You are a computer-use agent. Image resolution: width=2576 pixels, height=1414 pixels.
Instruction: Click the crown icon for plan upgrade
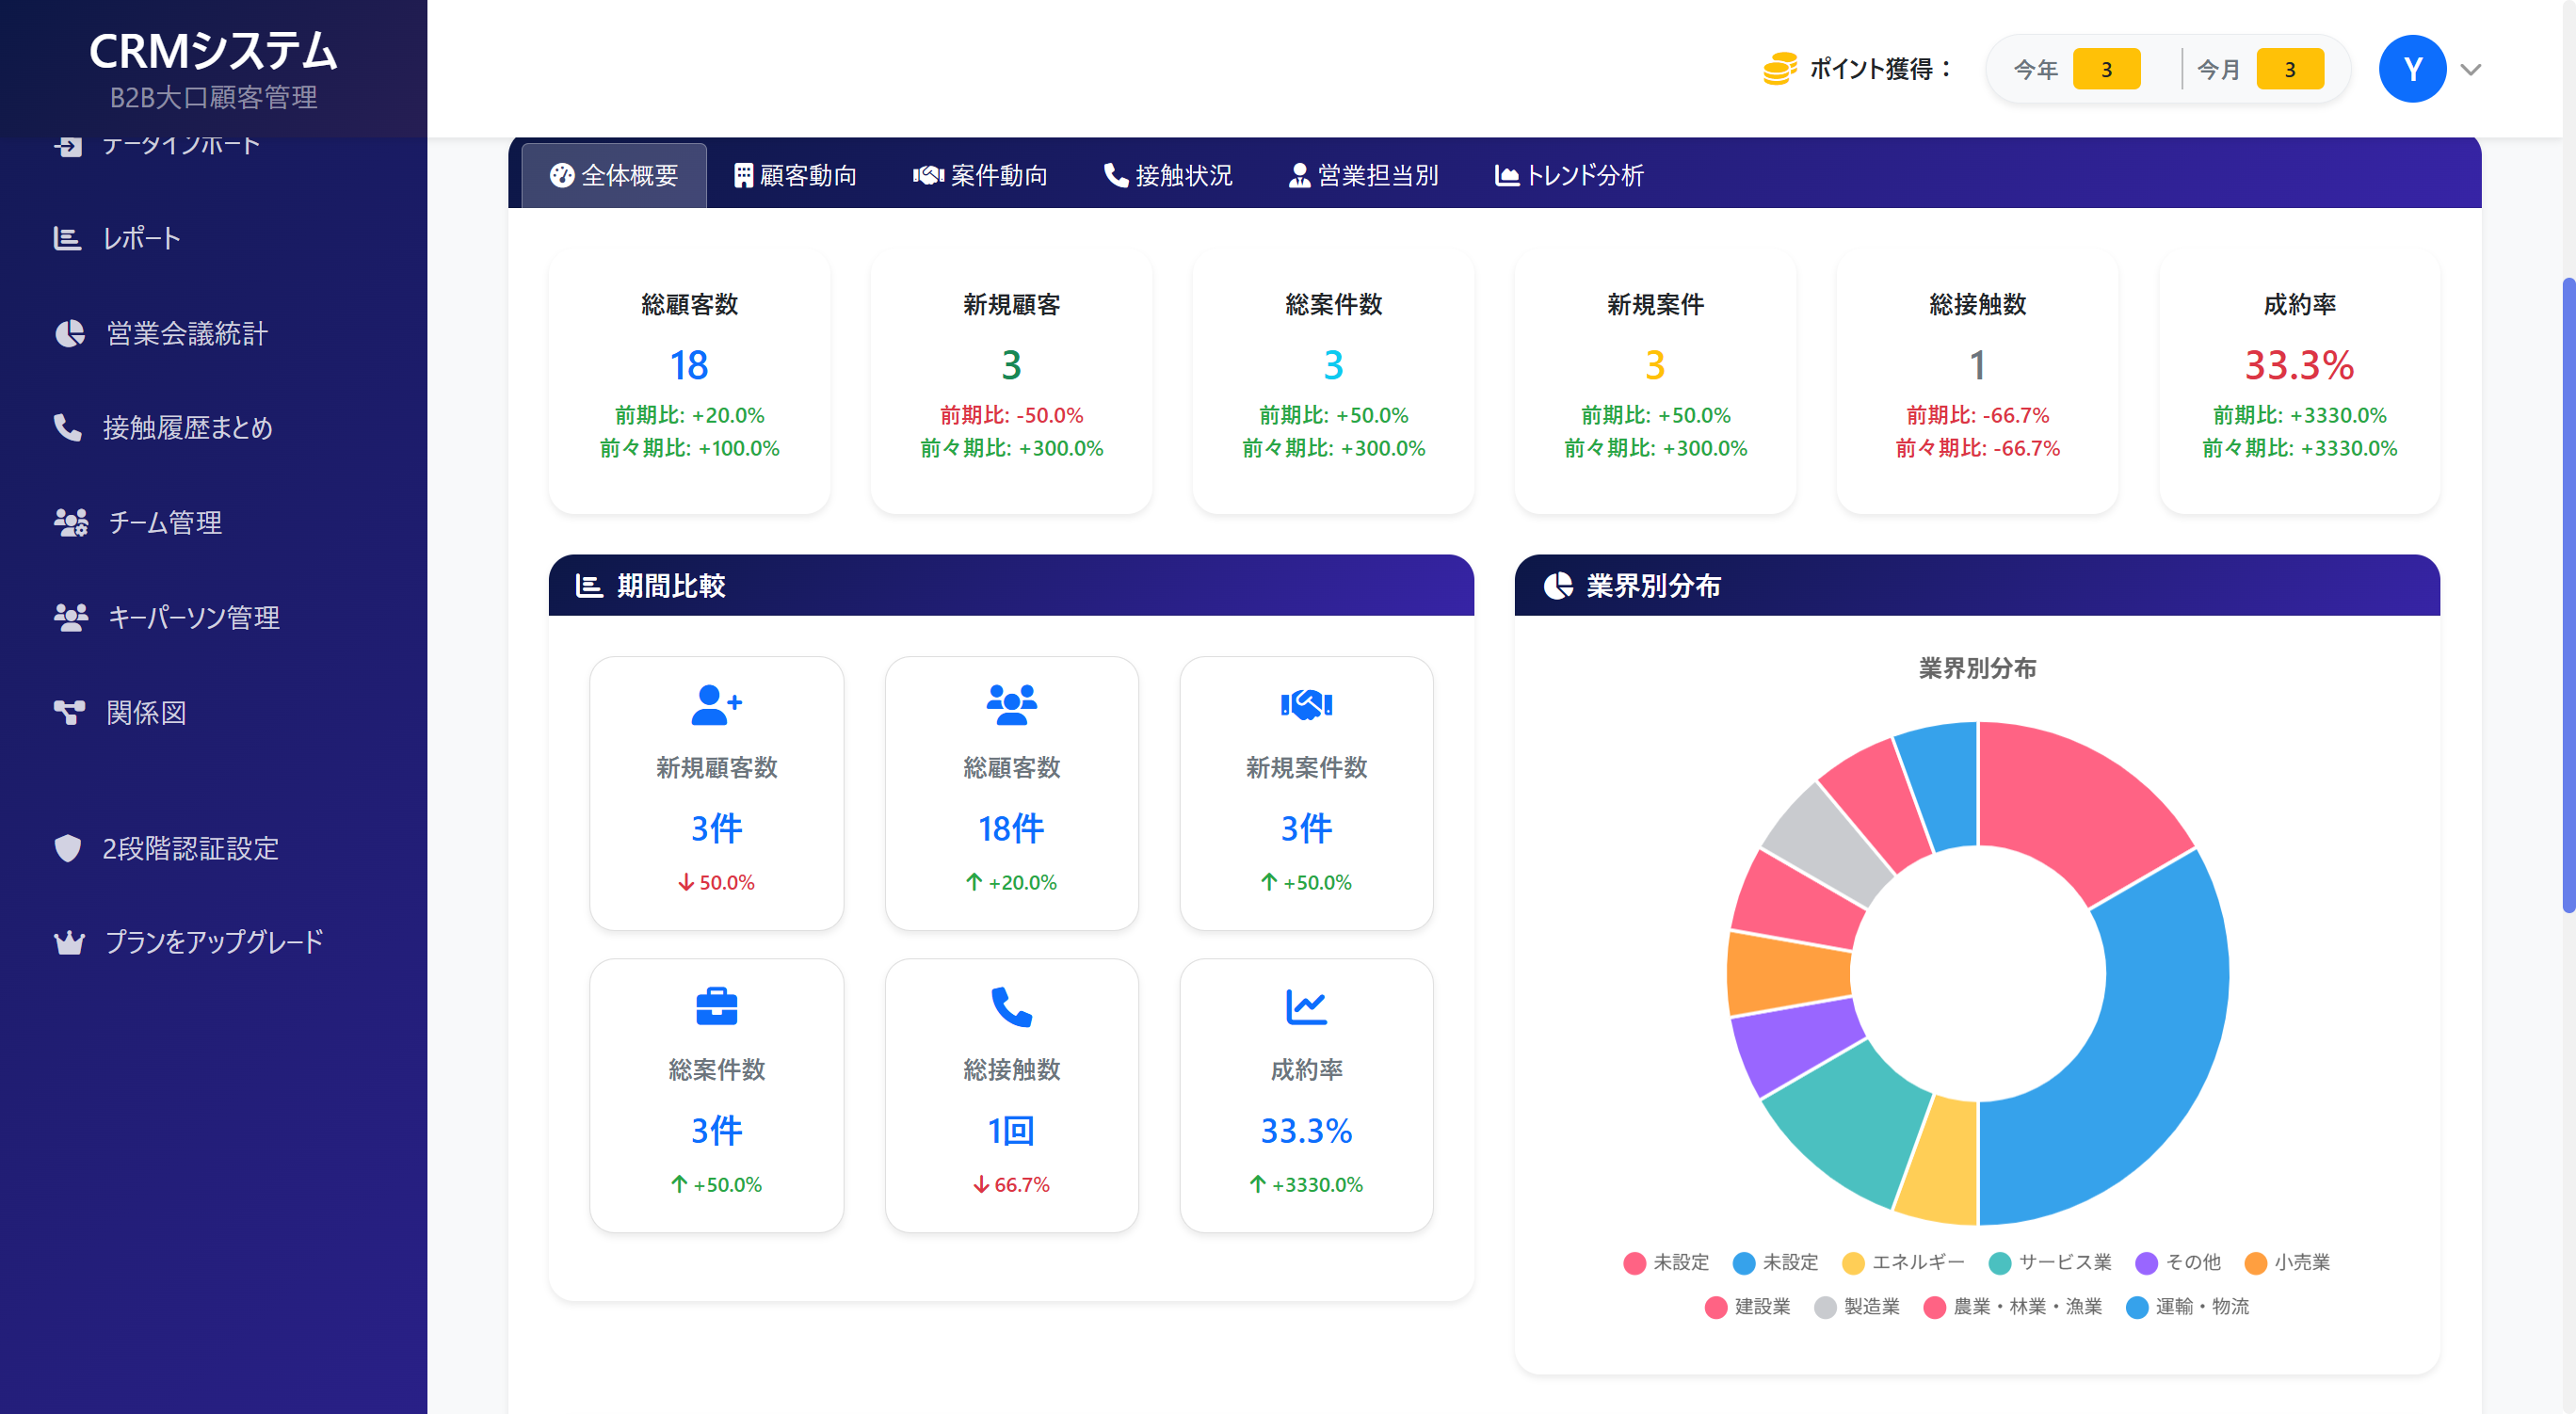(69, 942)
